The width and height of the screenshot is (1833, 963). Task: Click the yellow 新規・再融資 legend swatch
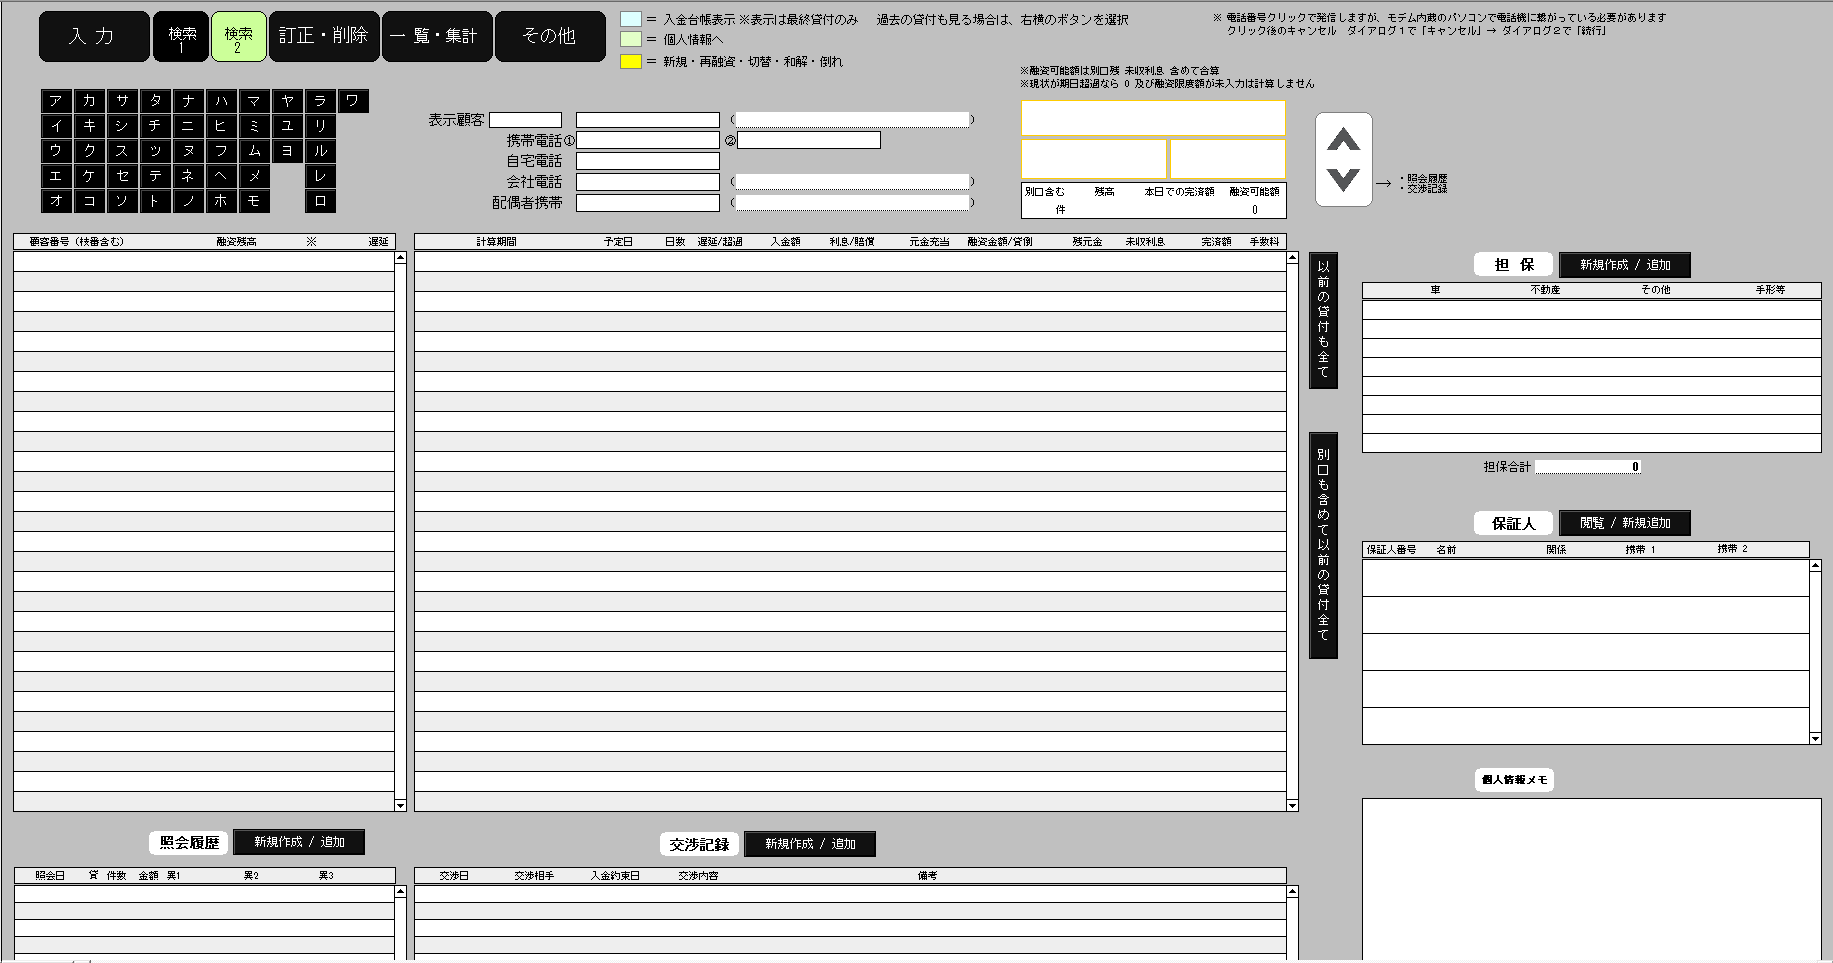point(631,61)
